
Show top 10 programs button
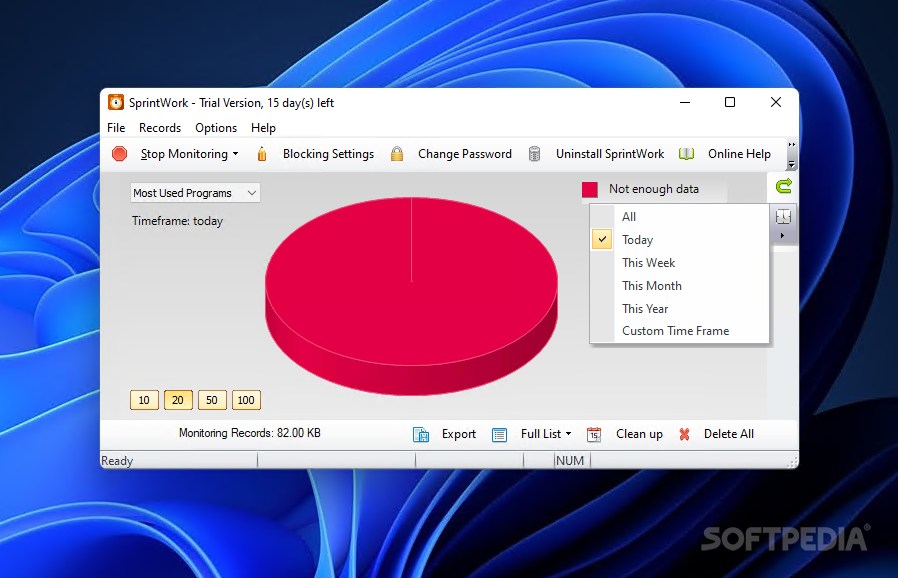click(x=144, y=400)
